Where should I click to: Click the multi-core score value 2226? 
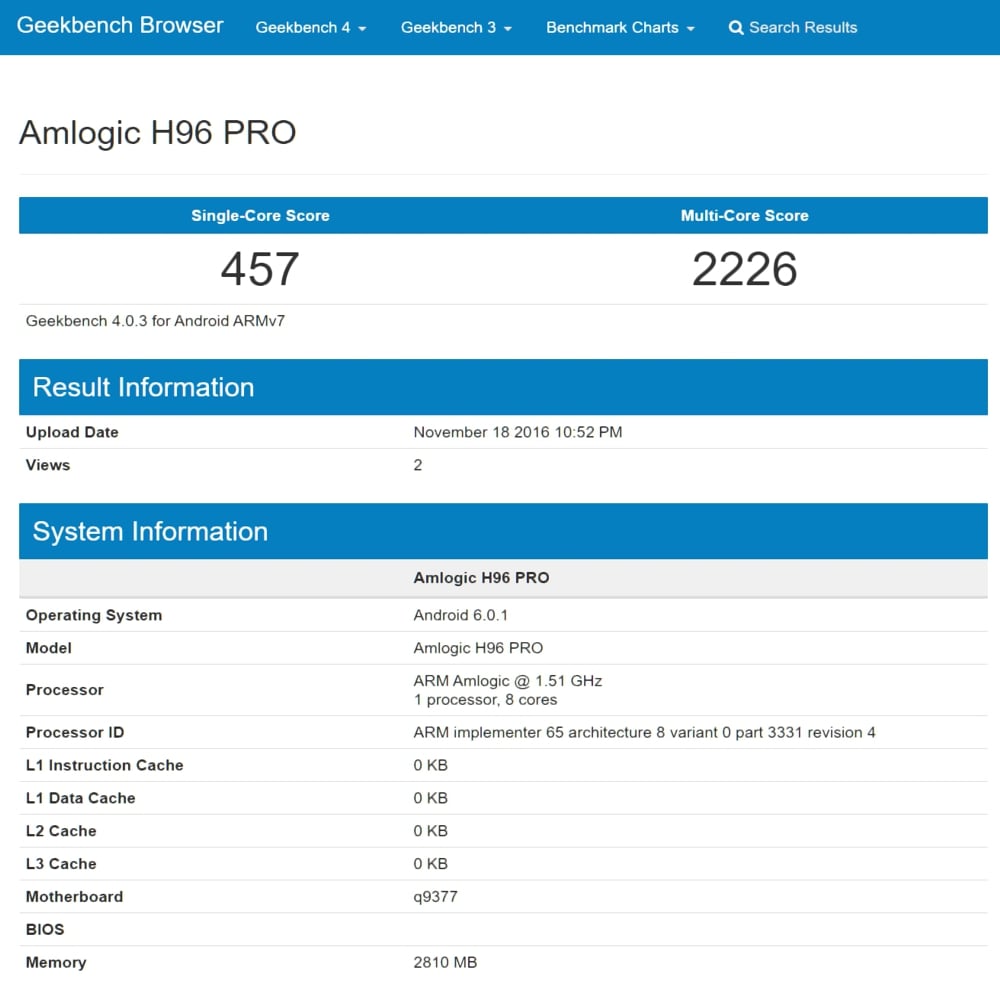click(745, 268)
